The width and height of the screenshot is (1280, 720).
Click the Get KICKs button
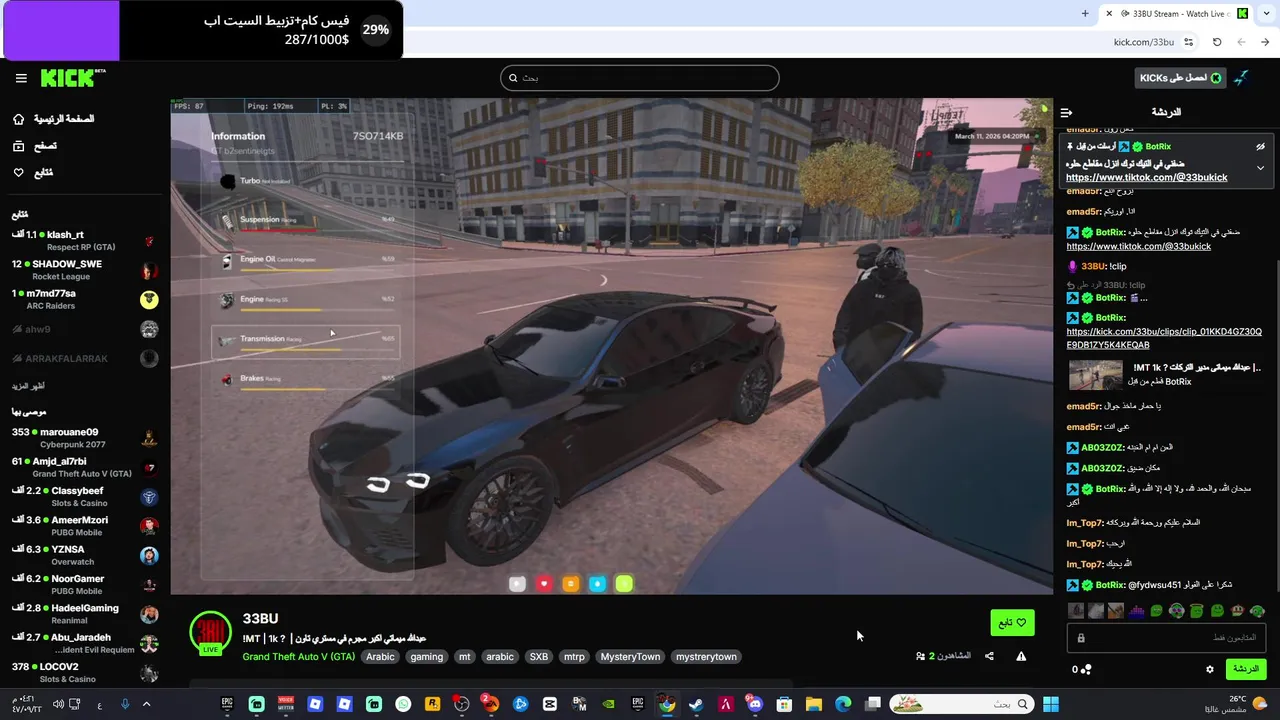pyautogui.click(x=1181, y=78)
